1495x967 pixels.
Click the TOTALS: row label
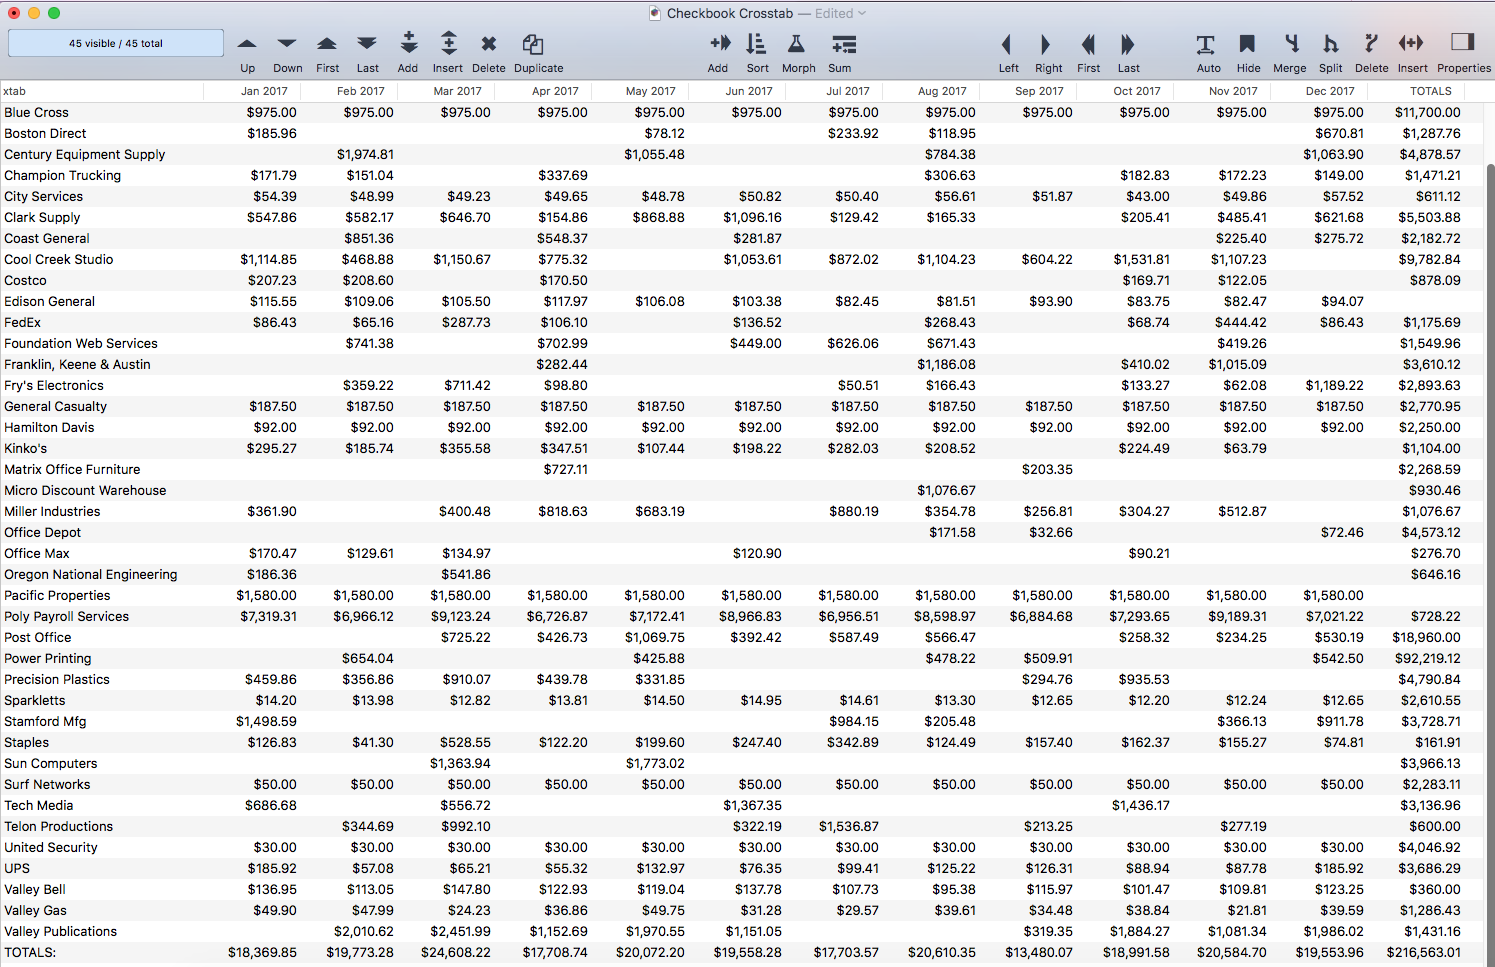30,952
